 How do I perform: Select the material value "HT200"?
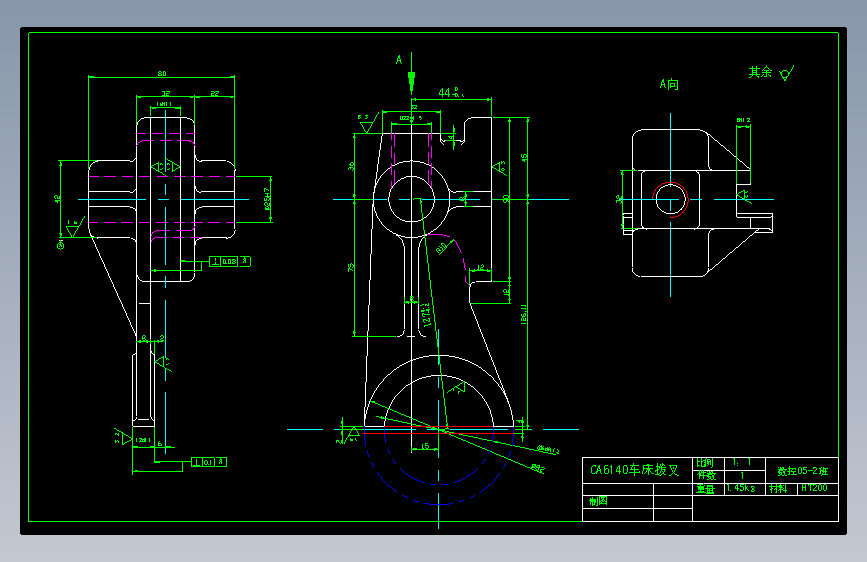point(814,488)
